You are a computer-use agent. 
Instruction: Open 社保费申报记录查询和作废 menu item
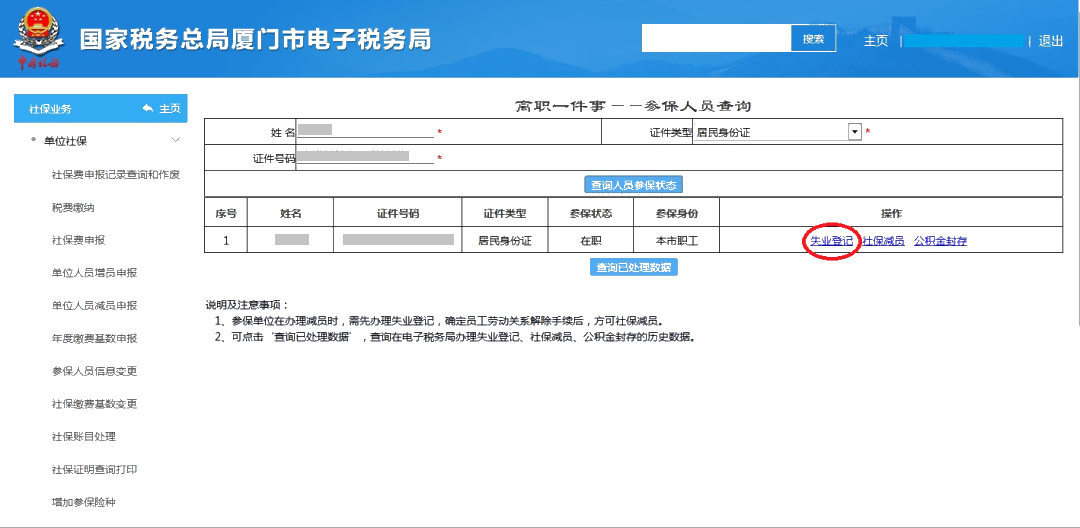coord(116,174)
